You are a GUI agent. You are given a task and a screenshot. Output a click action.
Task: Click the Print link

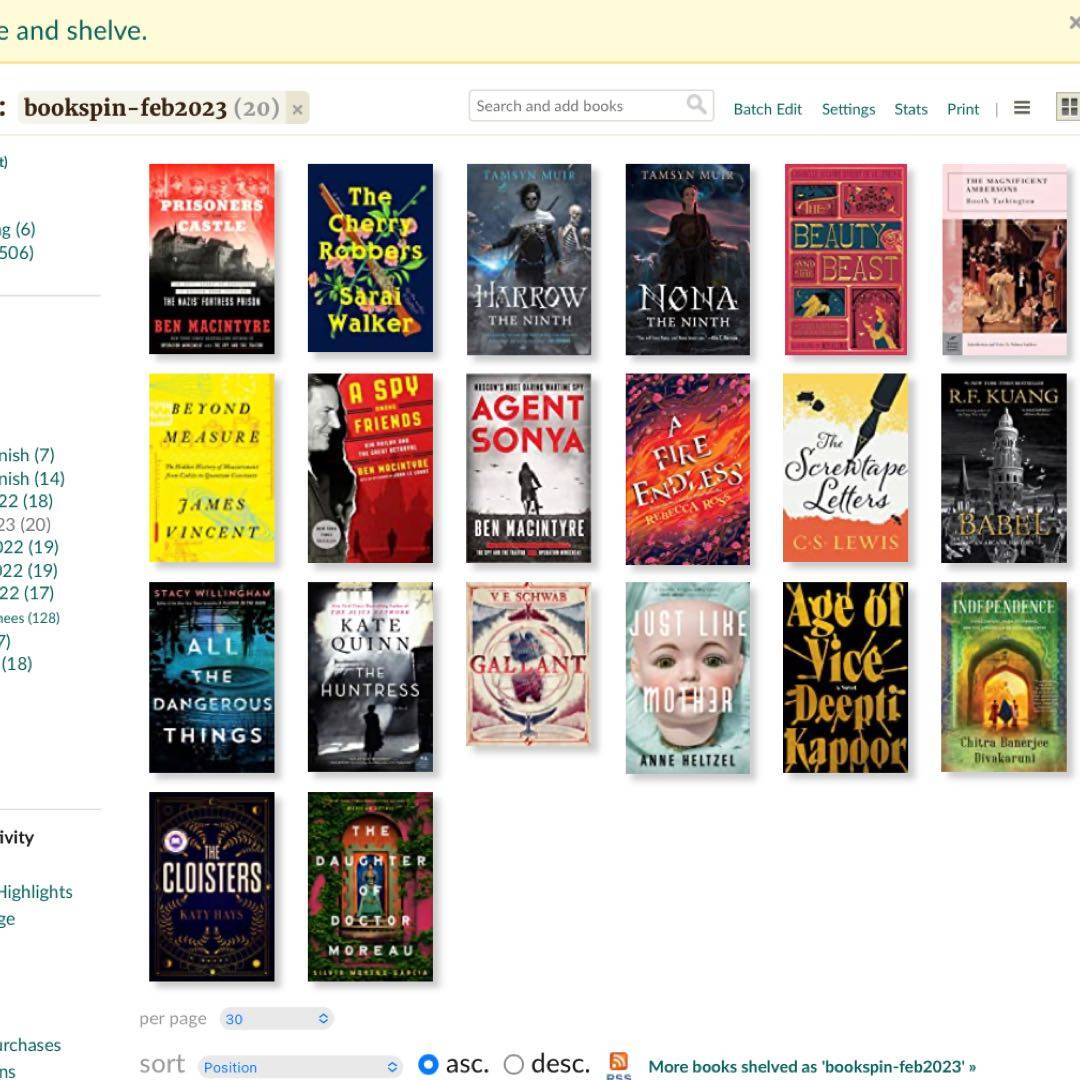(x=963, y=109)
